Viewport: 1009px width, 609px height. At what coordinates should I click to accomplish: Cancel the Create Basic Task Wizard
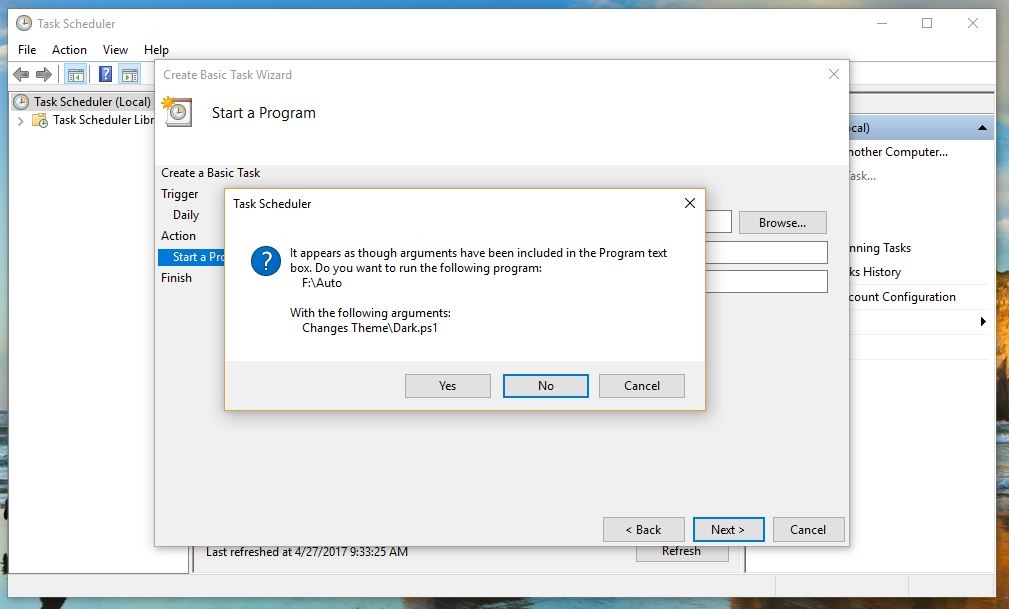808,529
